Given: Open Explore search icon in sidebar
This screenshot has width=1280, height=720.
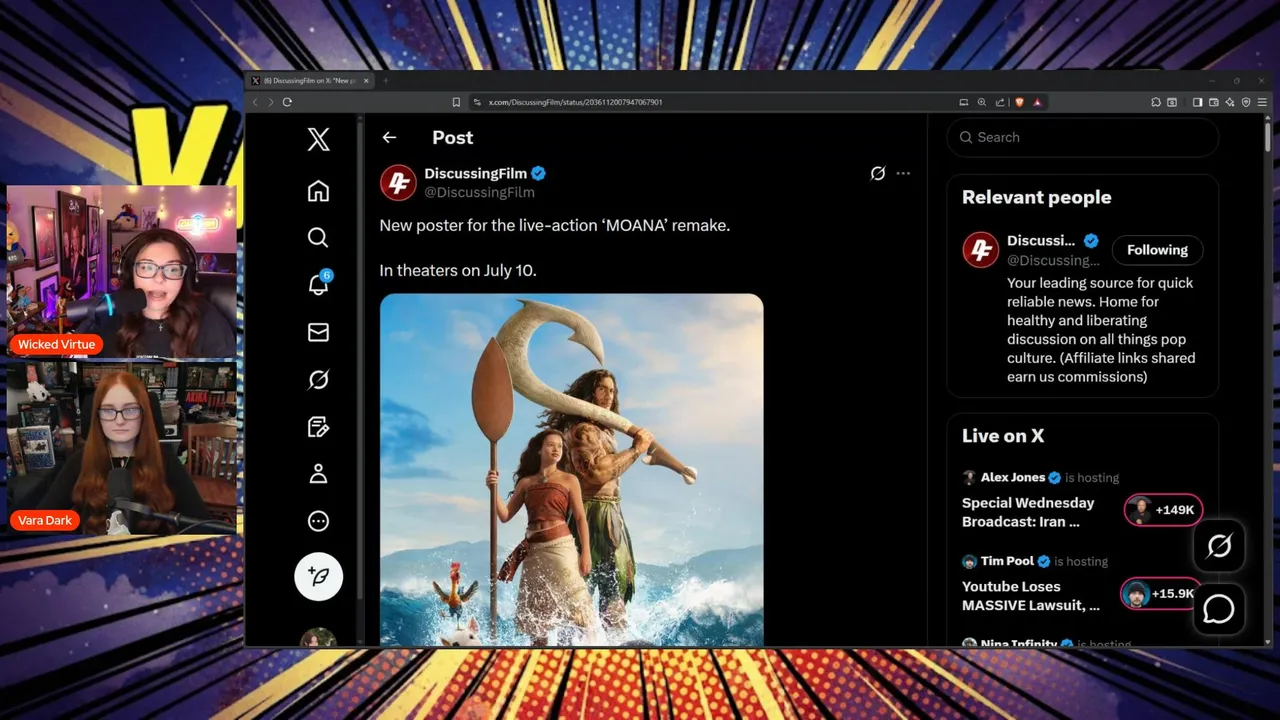Looking at the screenshot, I should 318,237.
